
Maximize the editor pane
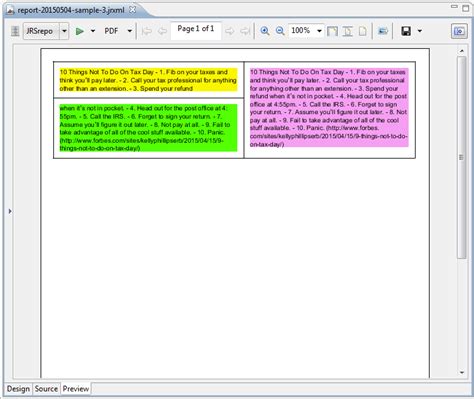[466, 8]
